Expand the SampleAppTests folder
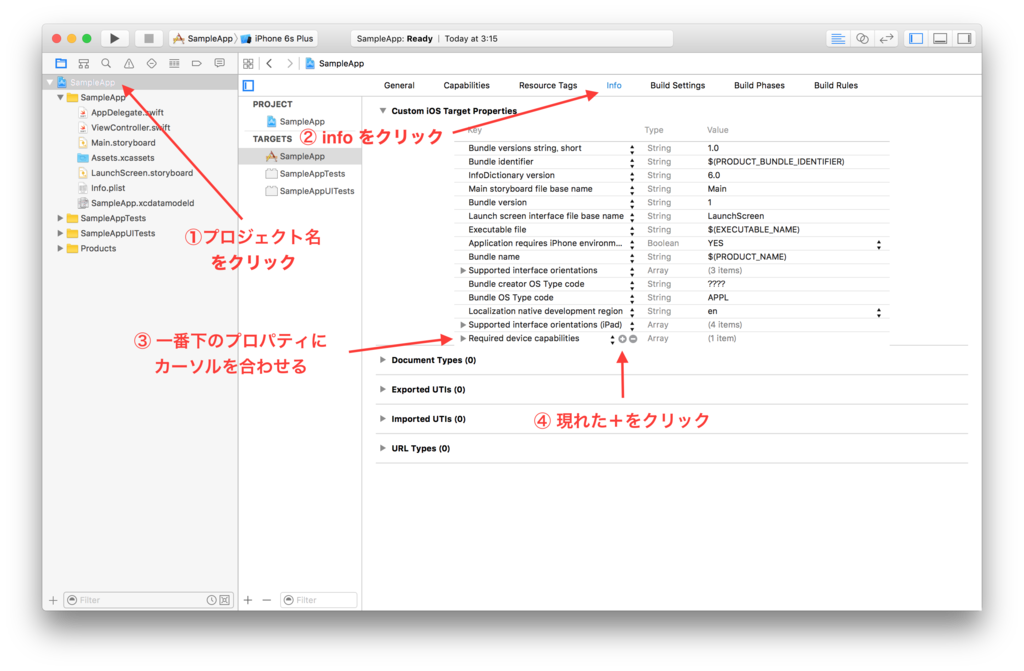 coord(60,218)
